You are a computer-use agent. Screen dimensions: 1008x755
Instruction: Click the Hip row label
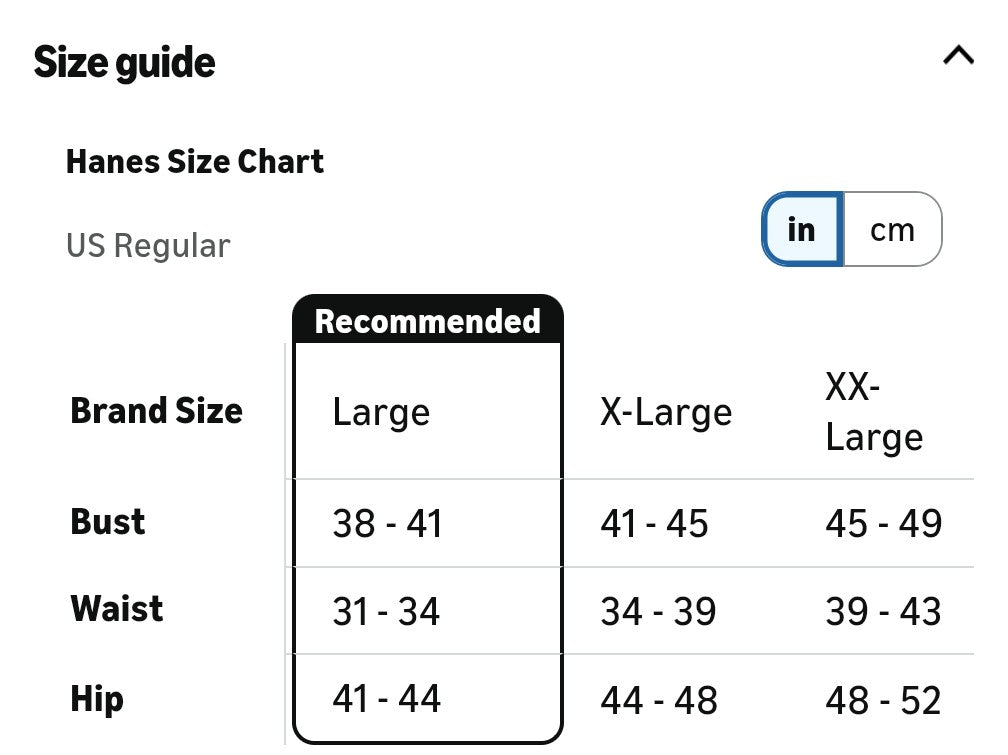tap(97, 698)
